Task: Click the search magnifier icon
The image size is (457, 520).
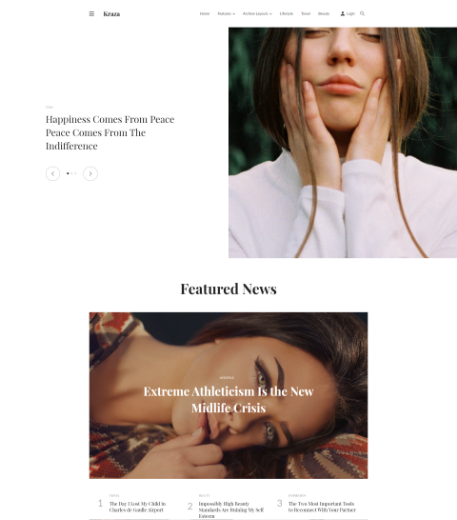Action: [x=362, y=14]
